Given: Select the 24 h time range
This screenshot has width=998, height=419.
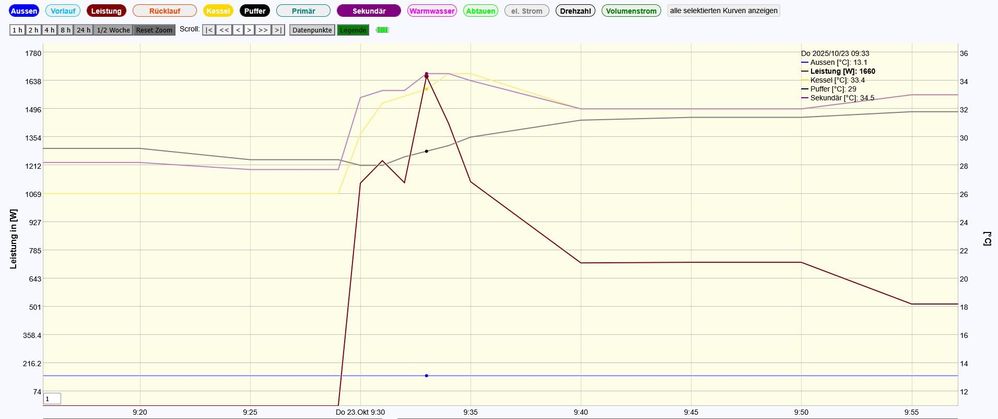Looking at the screenshot, I should tap(82, 30).
